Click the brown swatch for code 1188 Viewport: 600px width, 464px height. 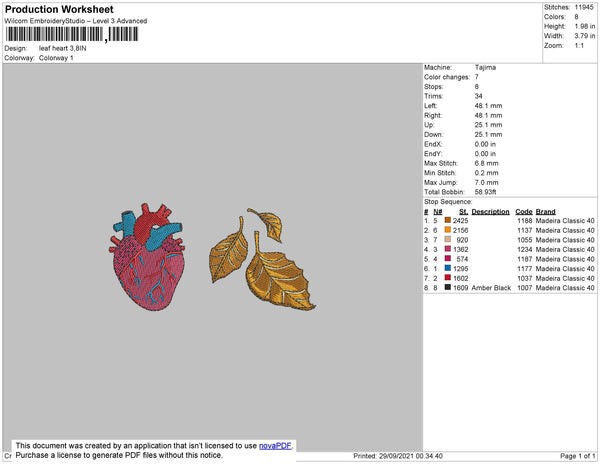[x=448, y=220]
